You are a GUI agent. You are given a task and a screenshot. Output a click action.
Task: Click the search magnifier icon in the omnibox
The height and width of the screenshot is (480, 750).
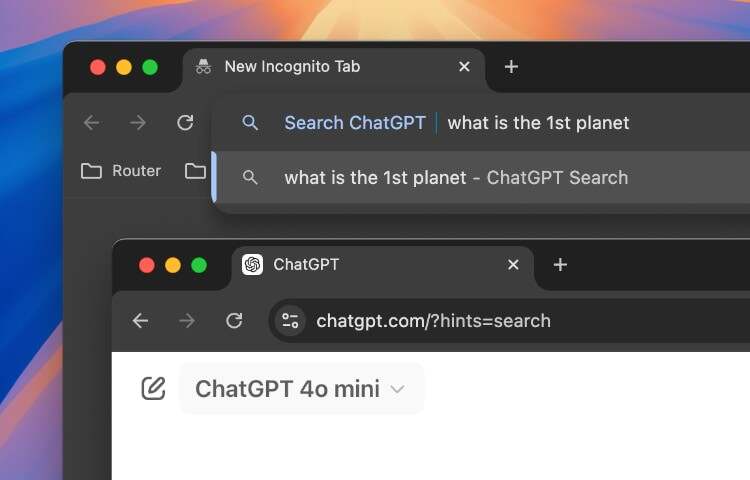[x=251, y=123]
